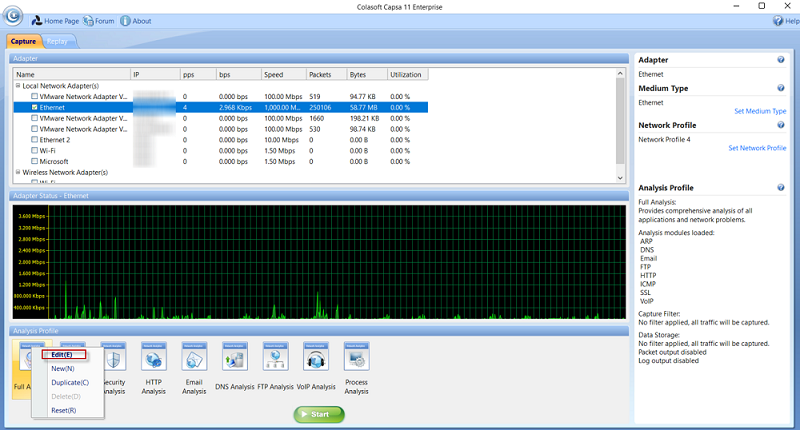Sort adapters by pps column
This screenshot has height=430, width=800.
[198, 74]
